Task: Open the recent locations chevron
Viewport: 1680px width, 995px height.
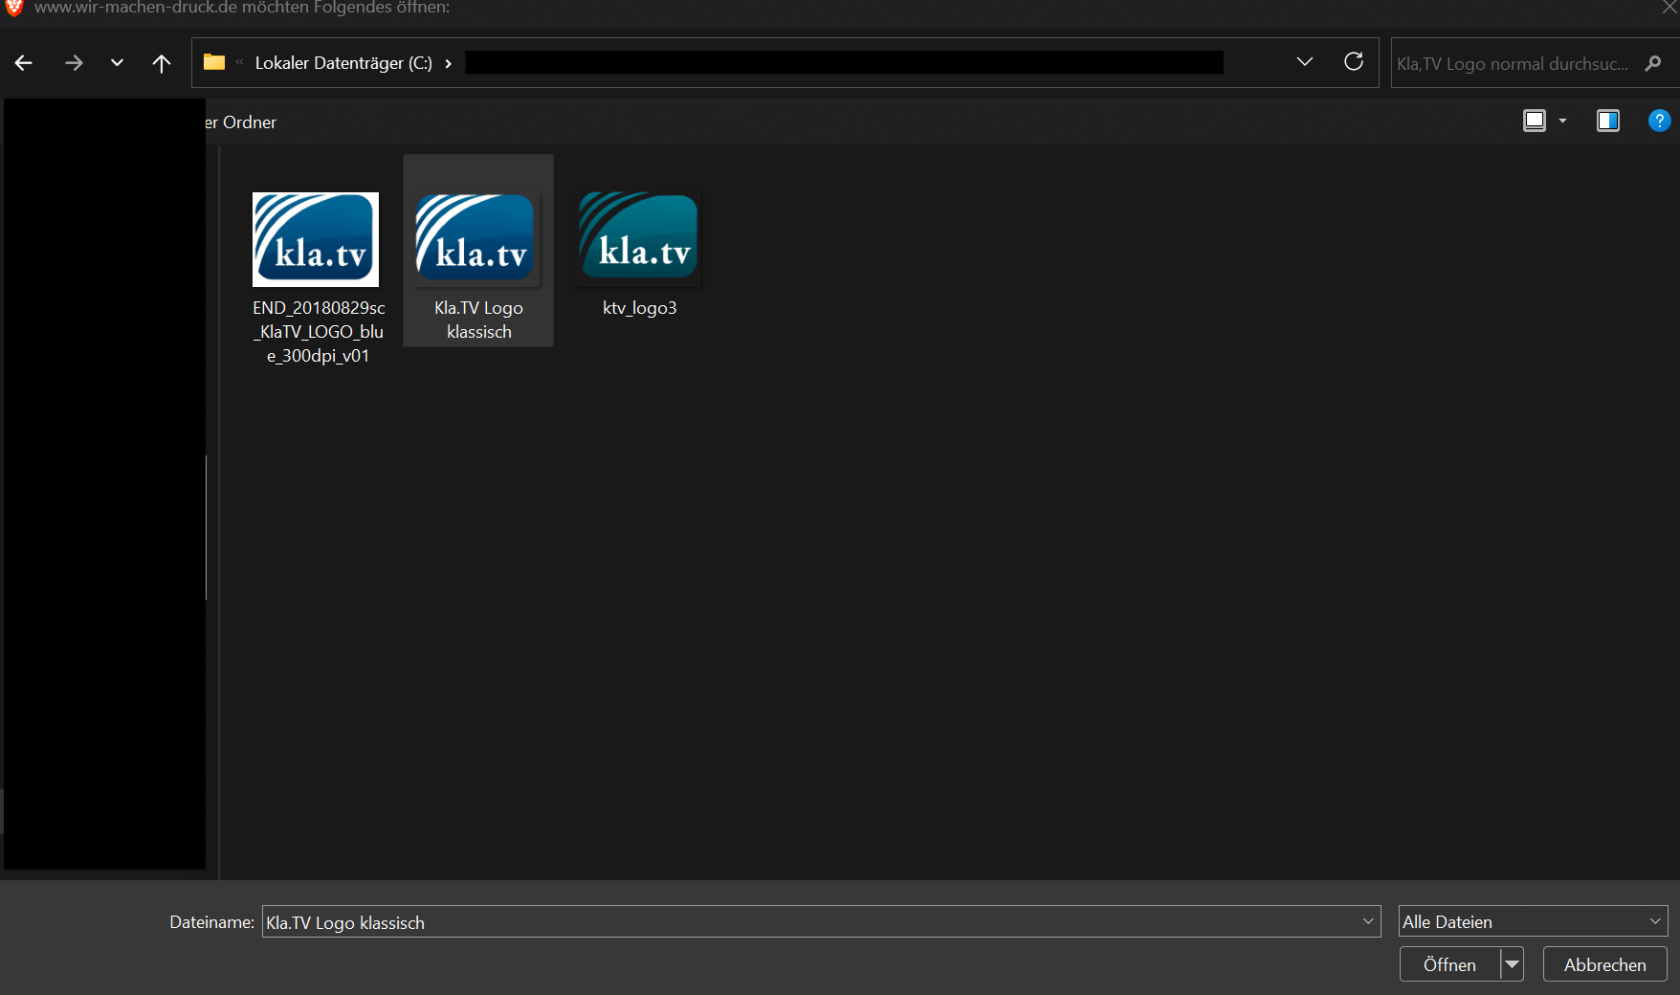Action: click(117, 63)
